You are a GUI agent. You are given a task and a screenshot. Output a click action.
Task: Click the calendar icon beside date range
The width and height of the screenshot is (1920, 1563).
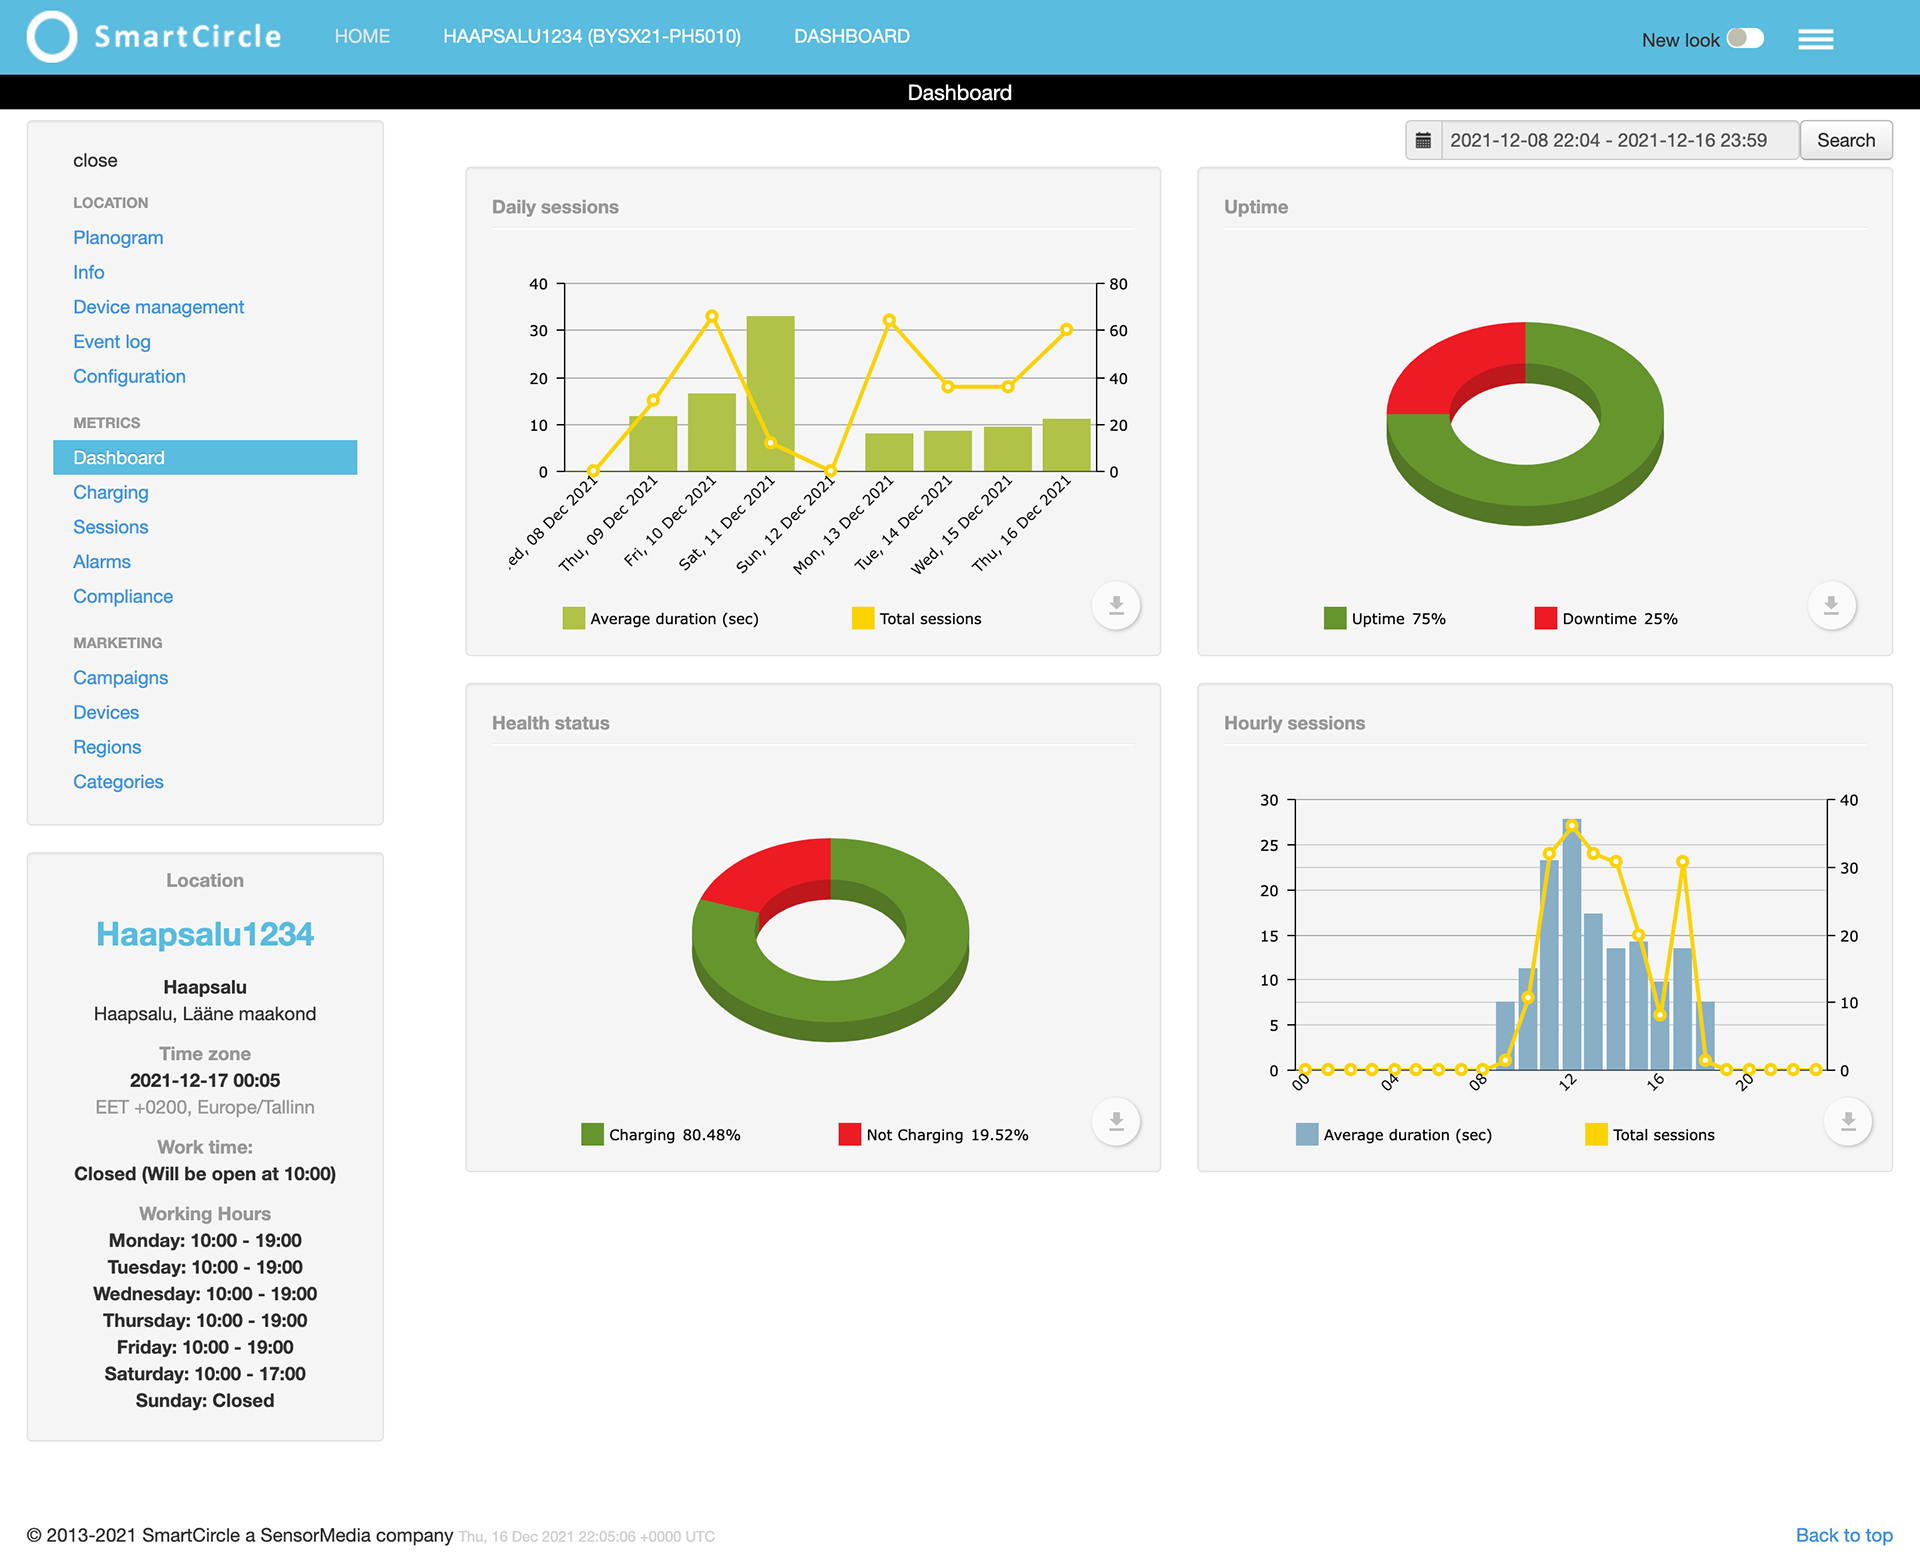pyautogui.click(x=1423, y=140)
